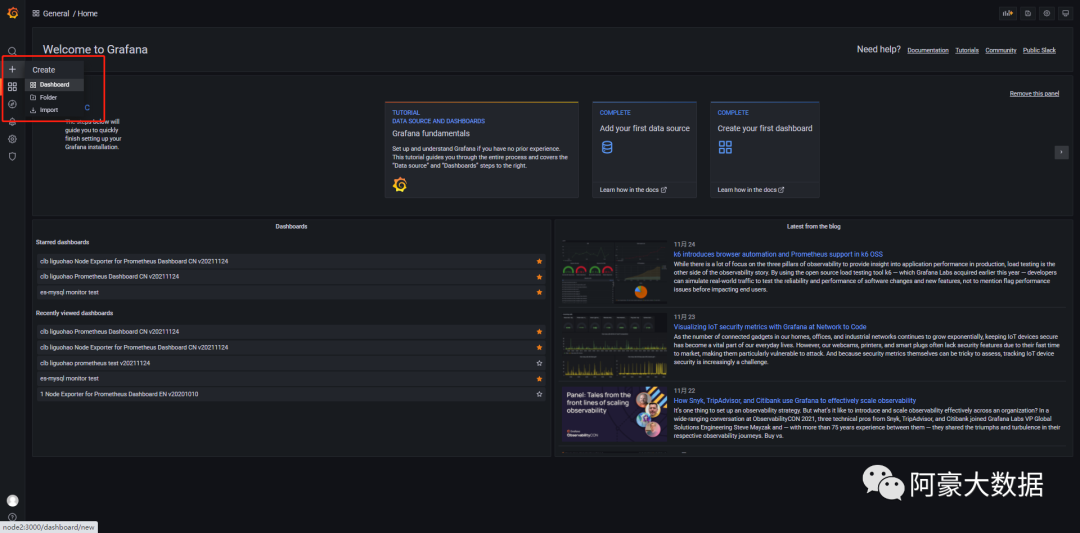Toggle star on recently viewed Prometheus Dashboard CN

tap(539, 332)
